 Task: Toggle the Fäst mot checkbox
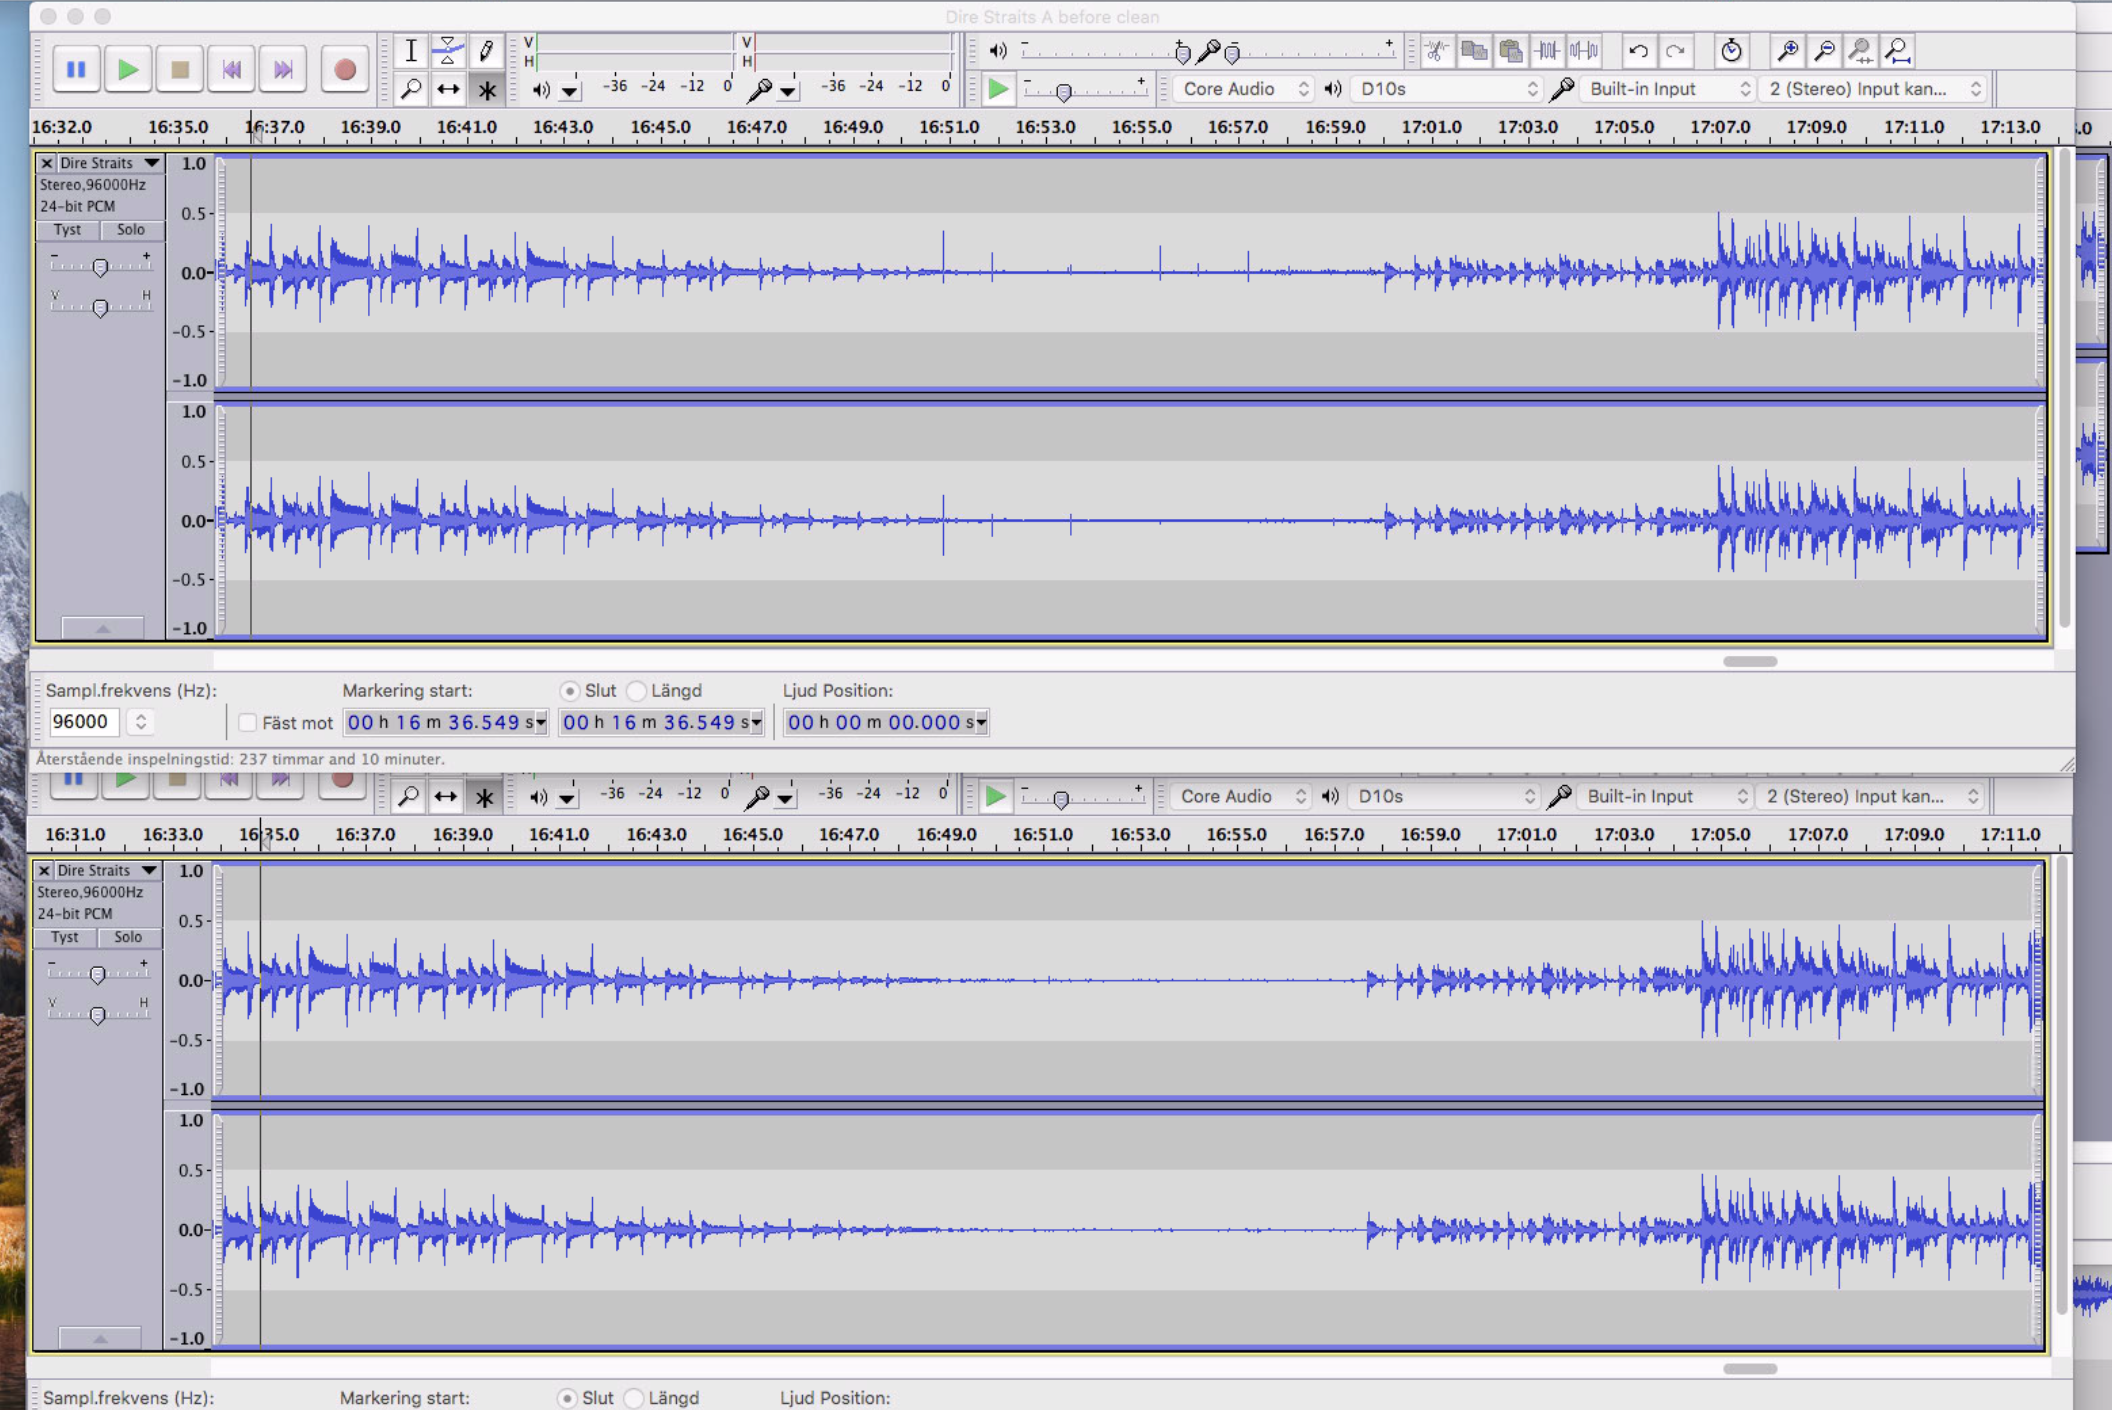(x=248, y=722)
